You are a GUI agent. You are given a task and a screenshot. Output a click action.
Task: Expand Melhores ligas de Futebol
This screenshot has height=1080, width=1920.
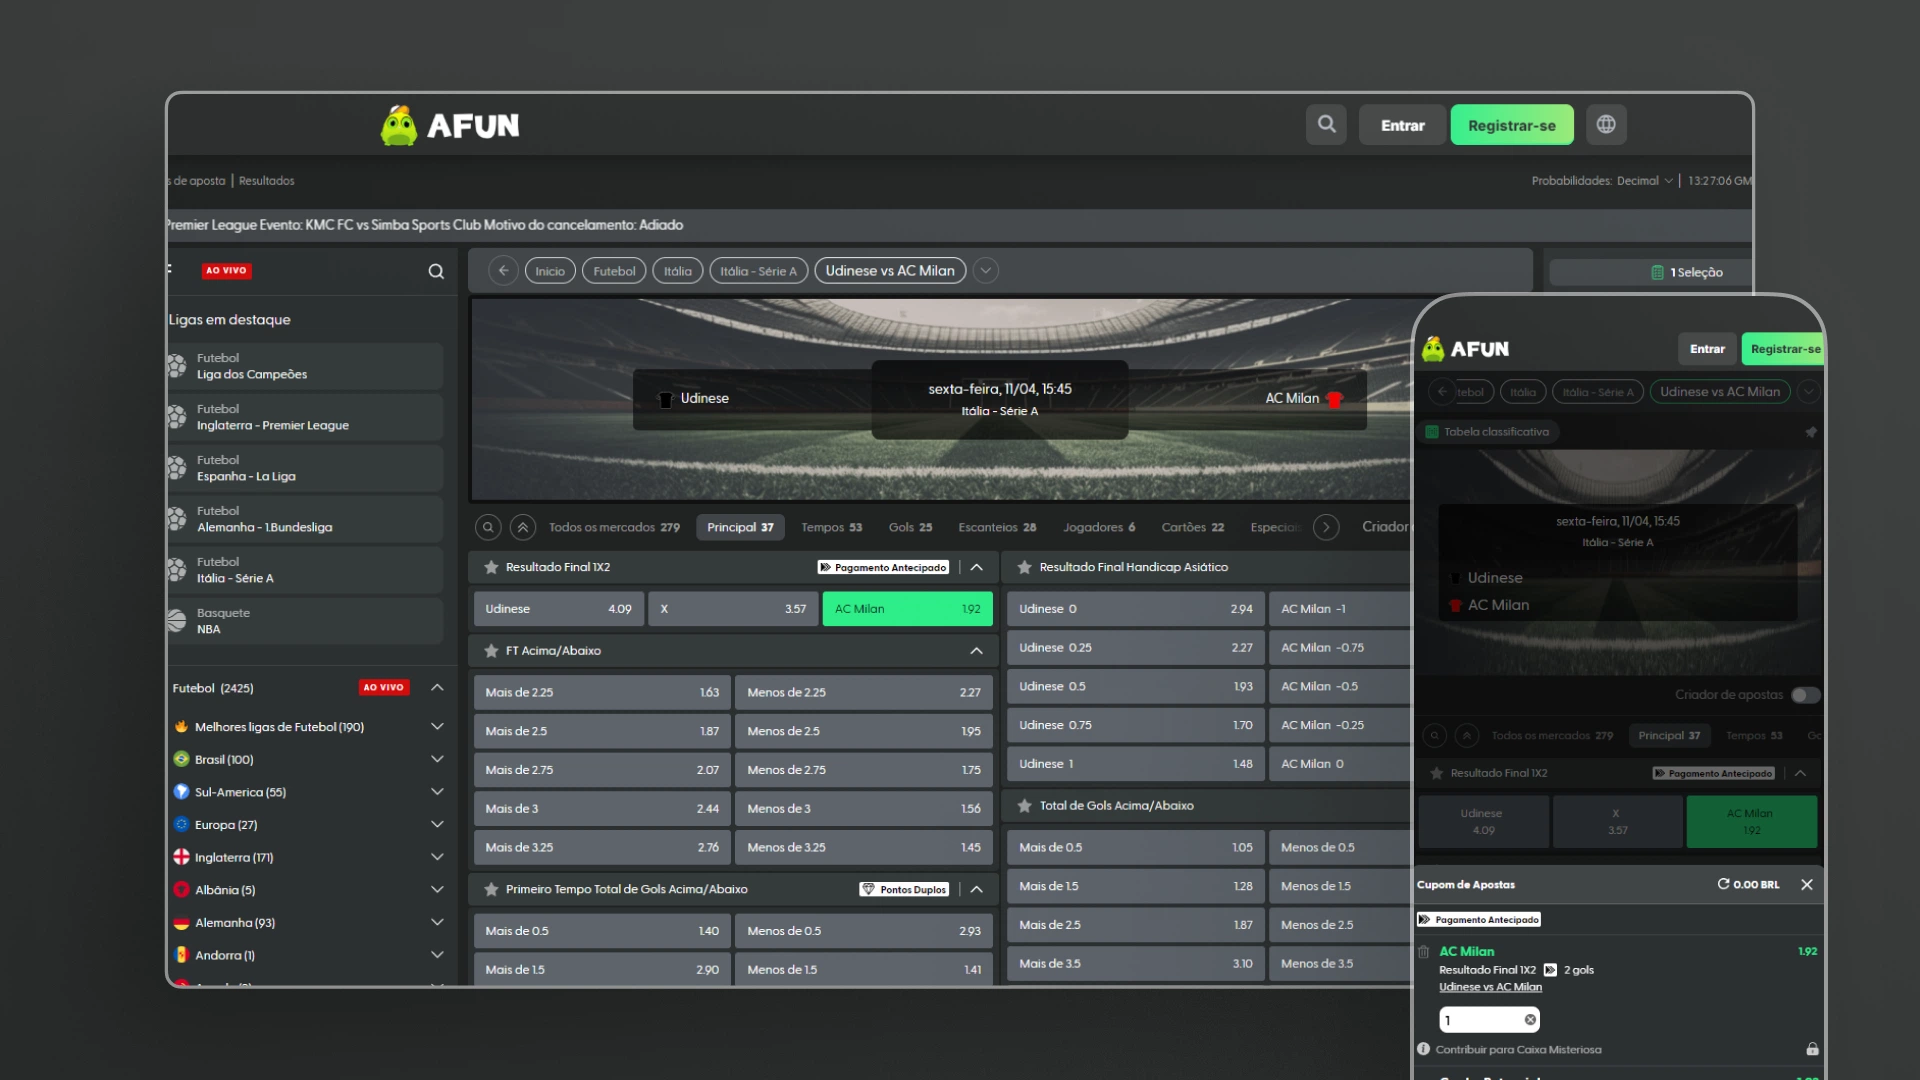pyautogui.click(x=437, y=727)
